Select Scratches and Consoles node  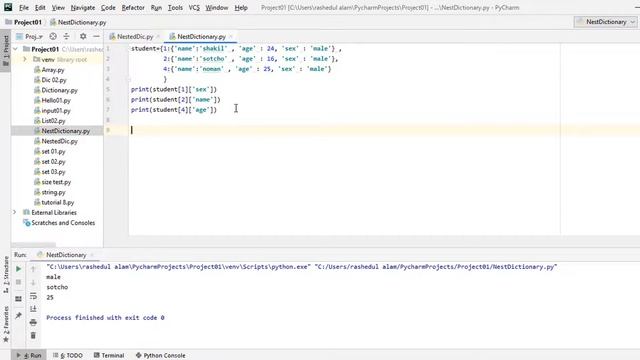click(x=59, y=223)
